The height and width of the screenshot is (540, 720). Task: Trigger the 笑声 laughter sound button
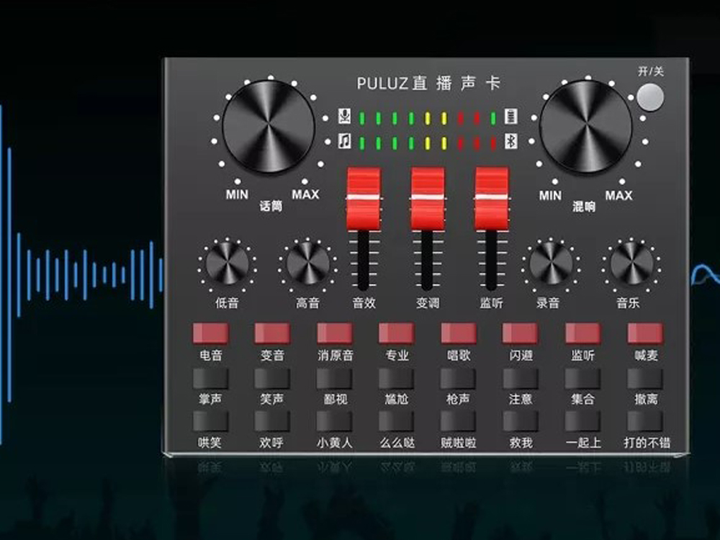pyautogui.click(x=273, y=378)
